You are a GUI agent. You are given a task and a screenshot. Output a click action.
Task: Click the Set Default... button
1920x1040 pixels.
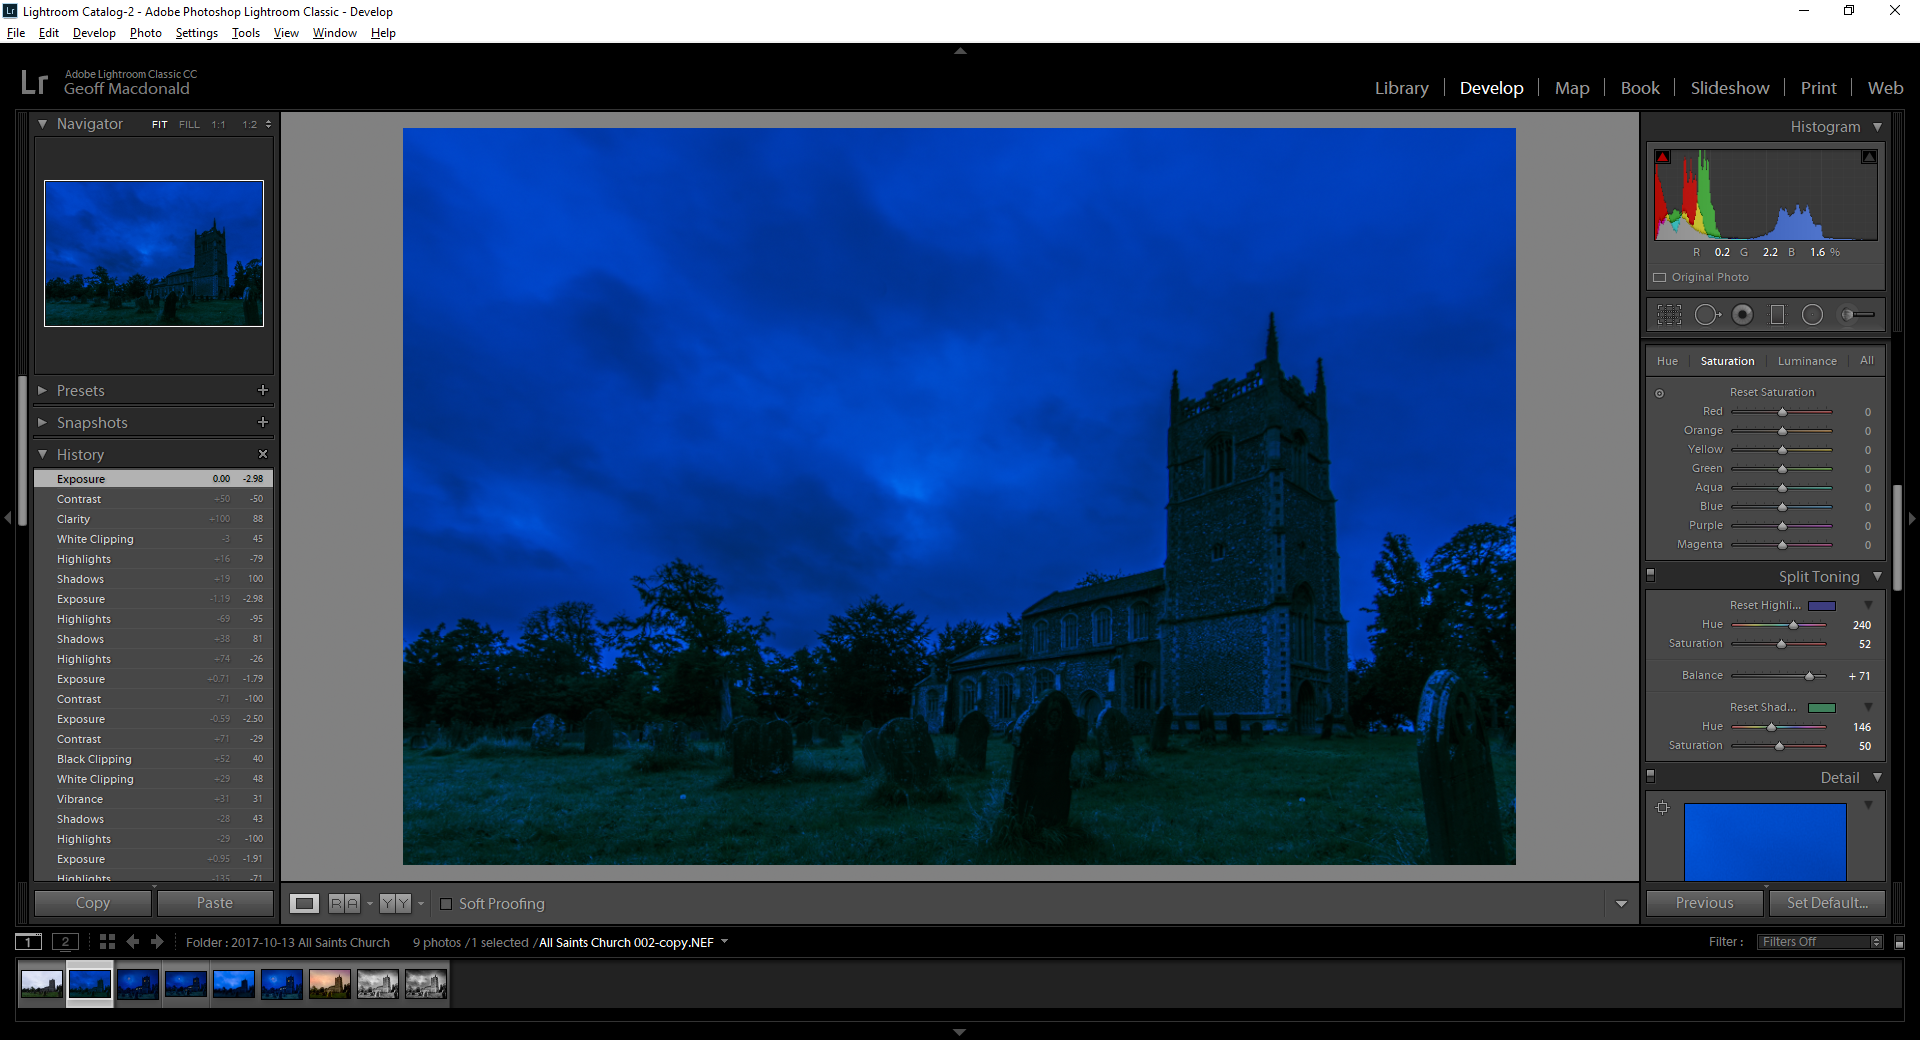tap(1827, 903)
